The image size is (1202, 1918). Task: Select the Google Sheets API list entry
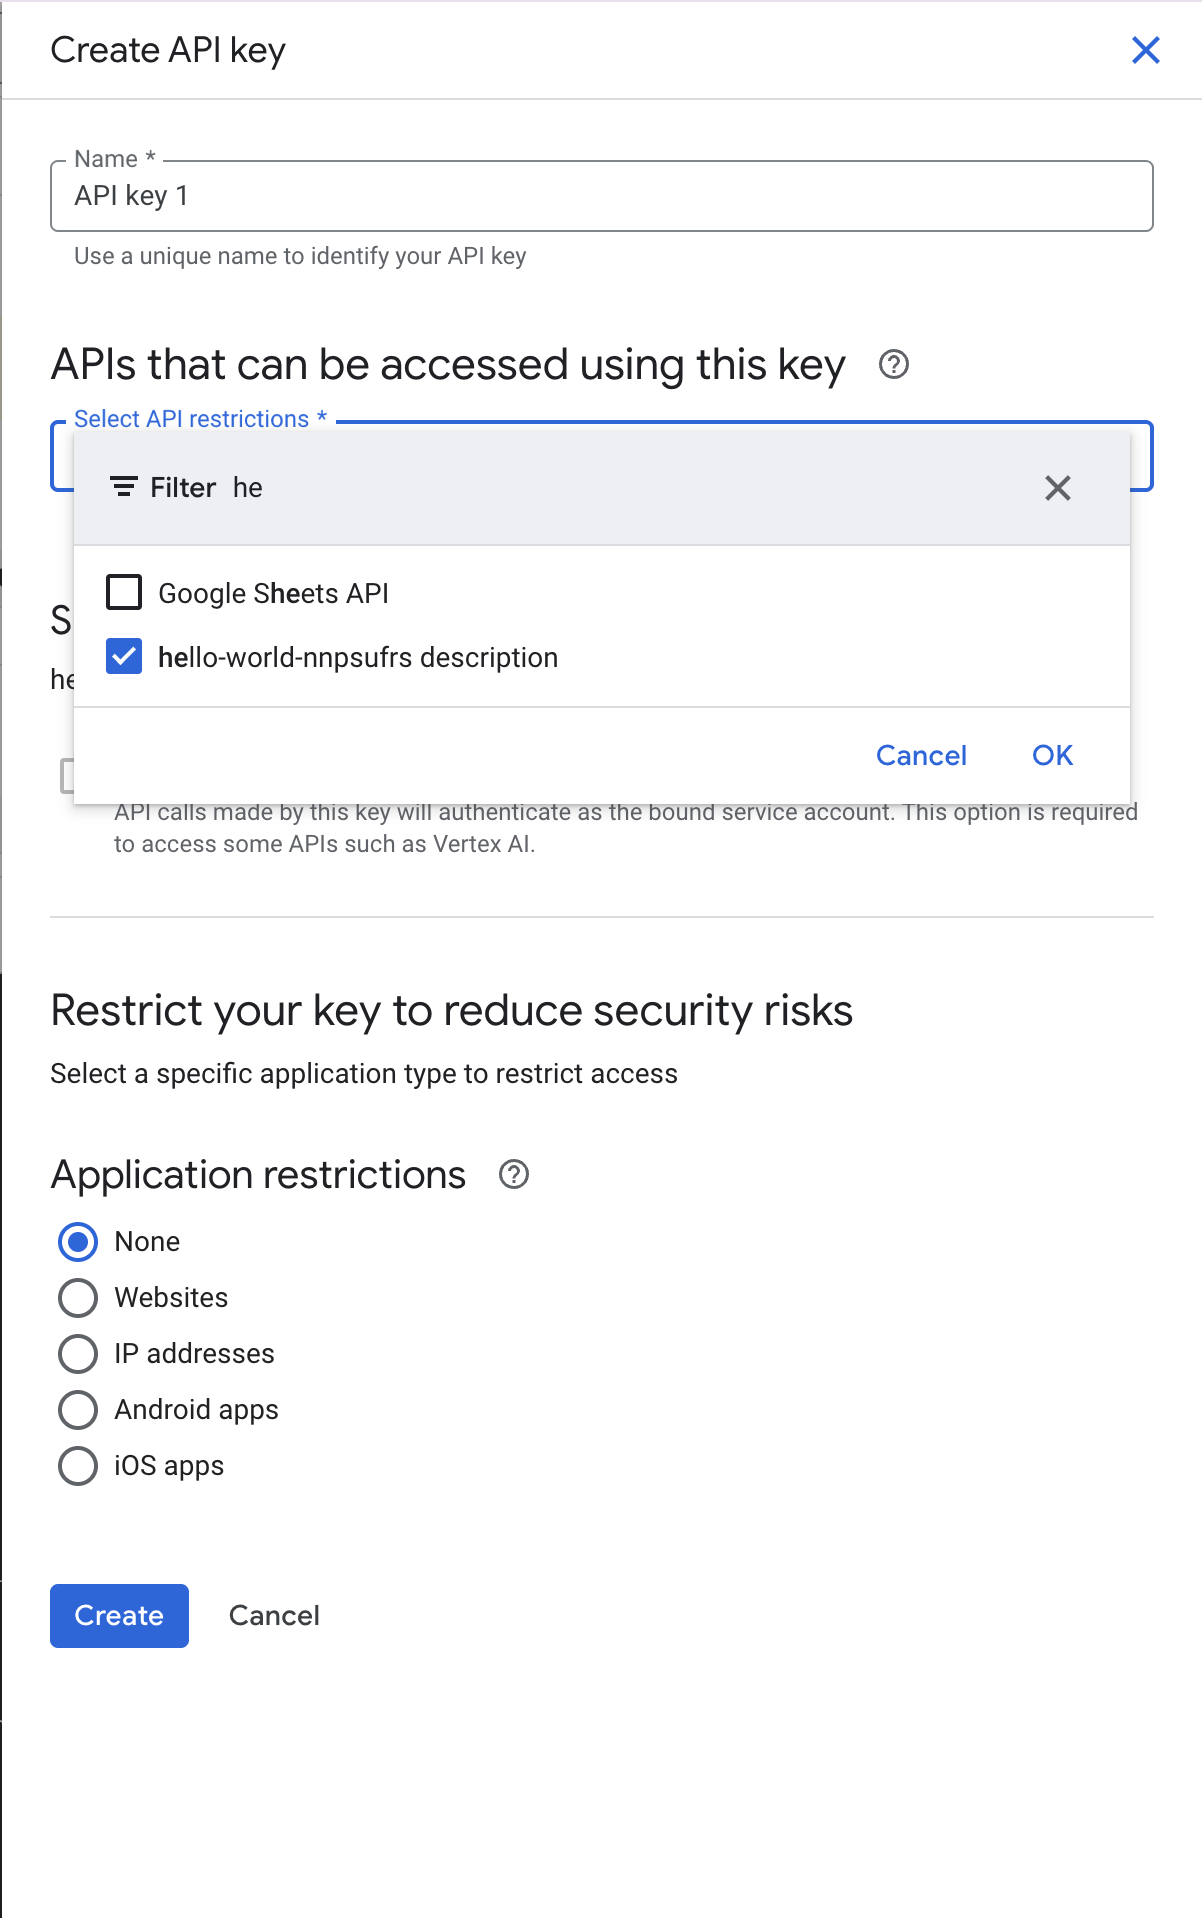pyautogui.click(x=273, y=594)
